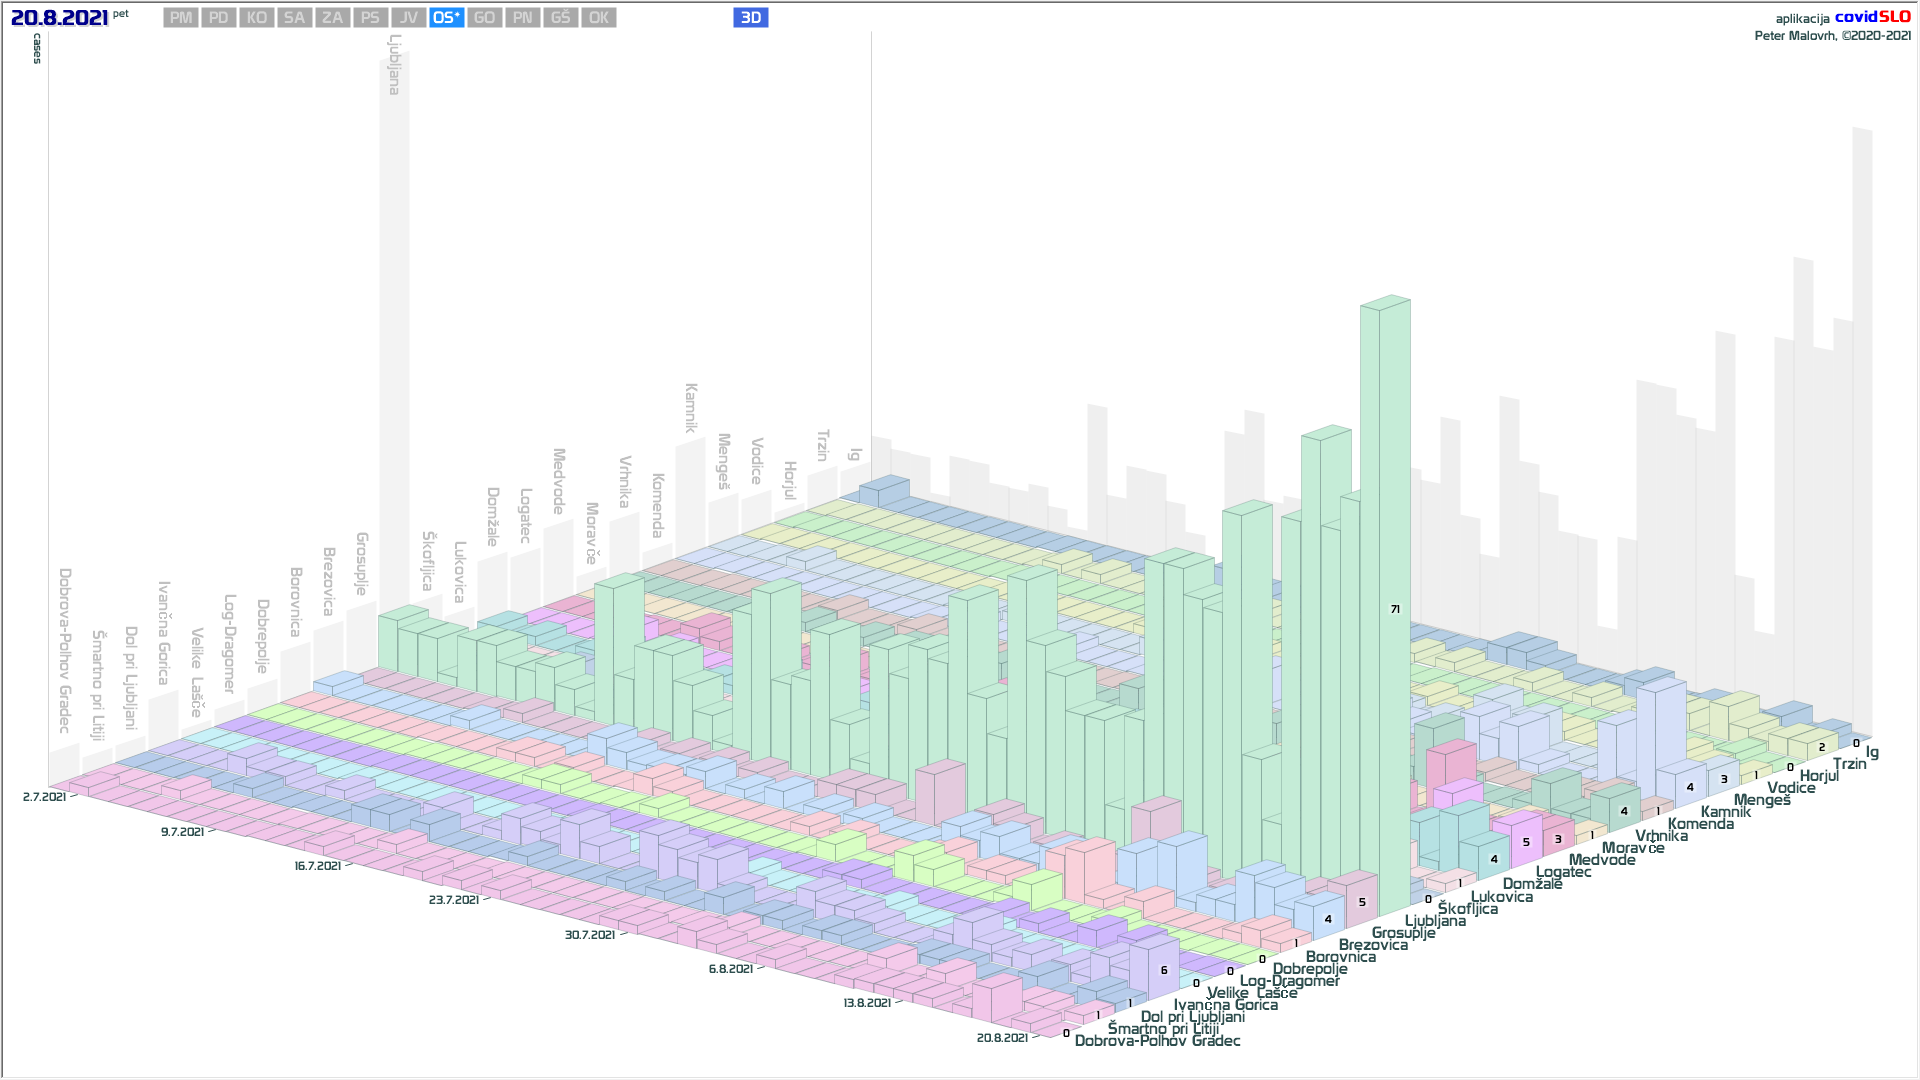Select the Ljubljana municipality axis label
The height and width of the screenshot is (1080, 1920).
pyautogui.click(x=1435, y=921)
